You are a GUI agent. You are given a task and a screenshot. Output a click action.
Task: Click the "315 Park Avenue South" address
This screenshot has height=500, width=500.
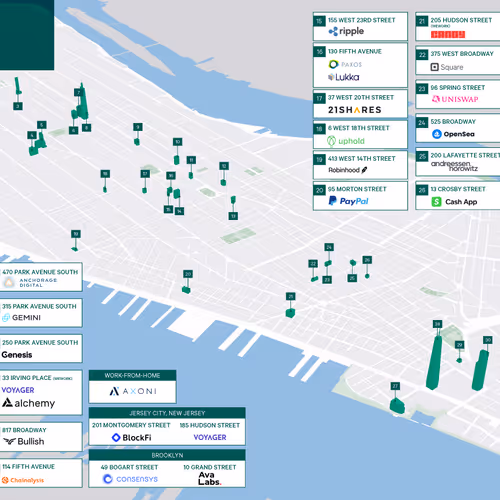39,306
